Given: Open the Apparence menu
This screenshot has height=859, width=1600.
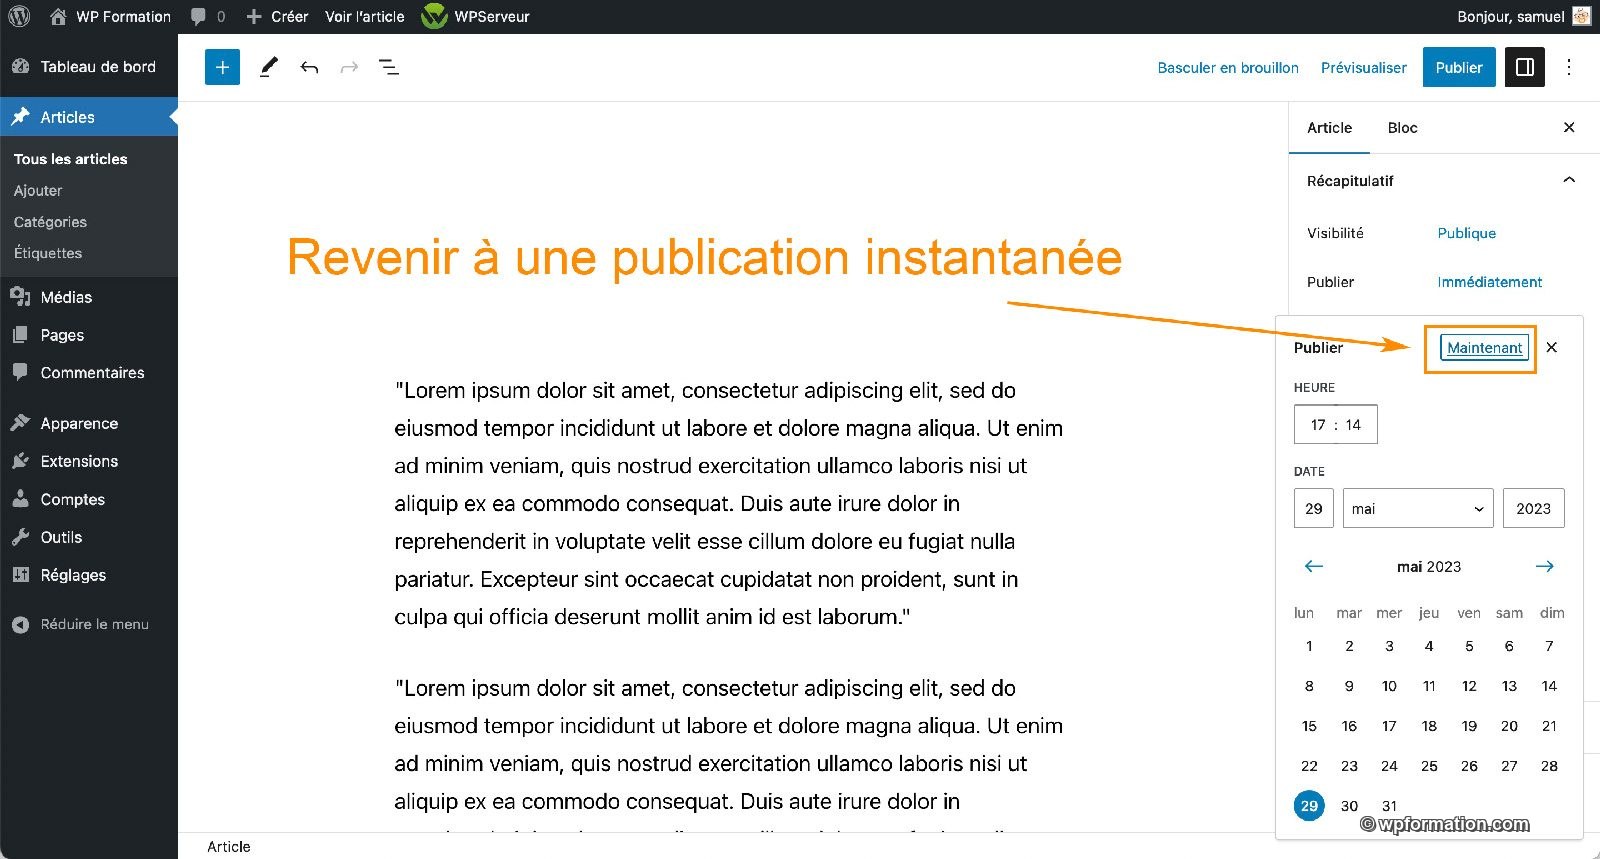Looking at the screenshot, I should pyautogui.click(x=89, y=424).
